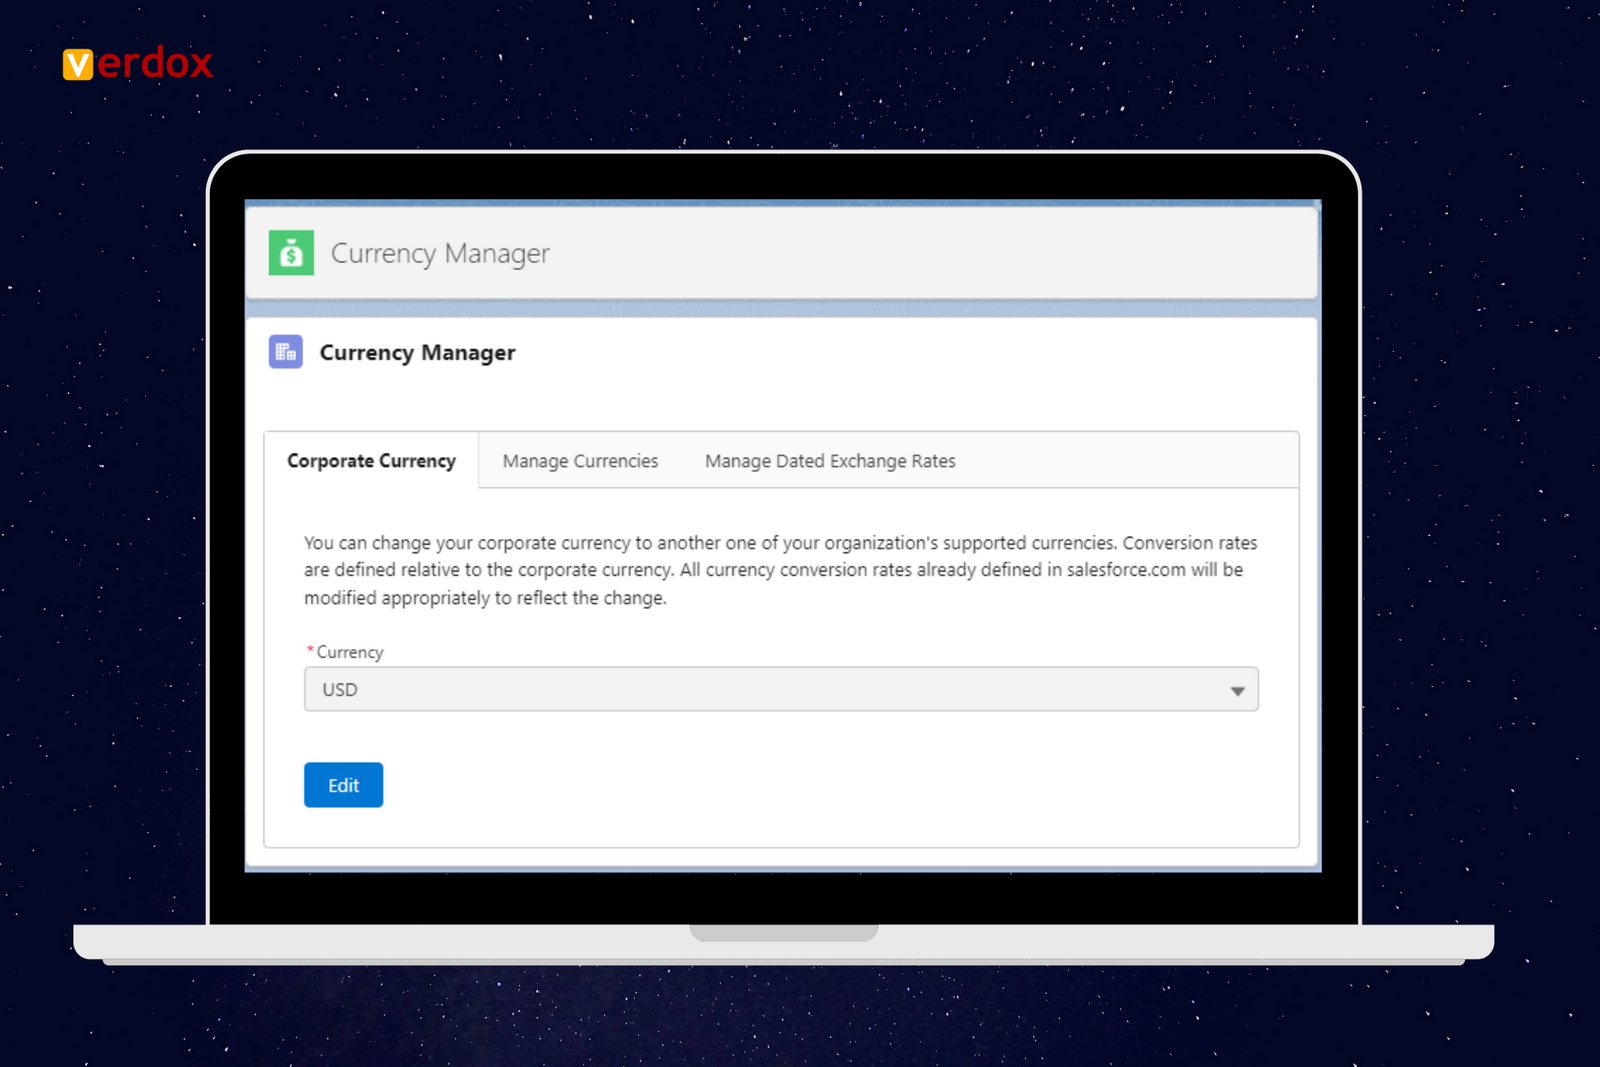Click the dropdown arrow on the USD field

tap(1237, 690)
